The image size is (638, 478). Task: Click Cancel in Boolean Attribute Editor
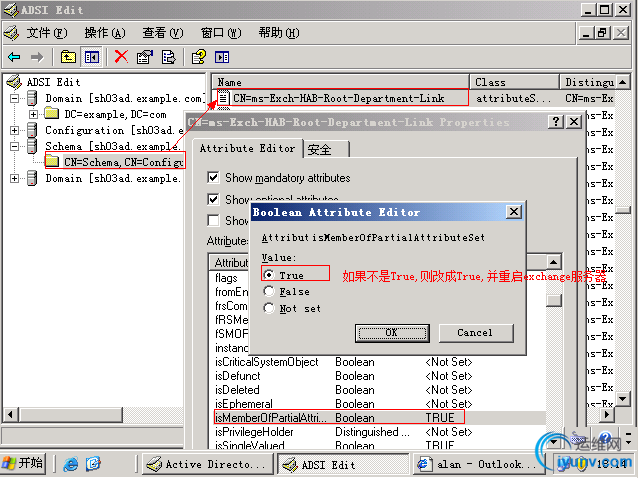click(476, 333)
